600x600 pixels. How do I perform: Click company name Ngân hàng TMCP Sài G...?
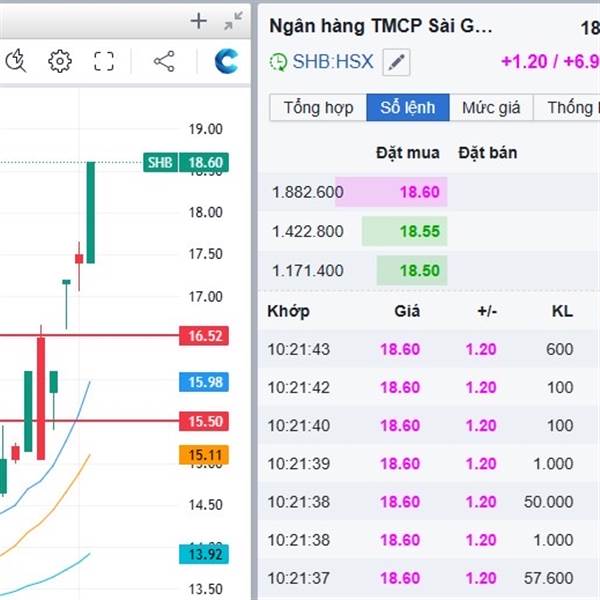(381, 26)
